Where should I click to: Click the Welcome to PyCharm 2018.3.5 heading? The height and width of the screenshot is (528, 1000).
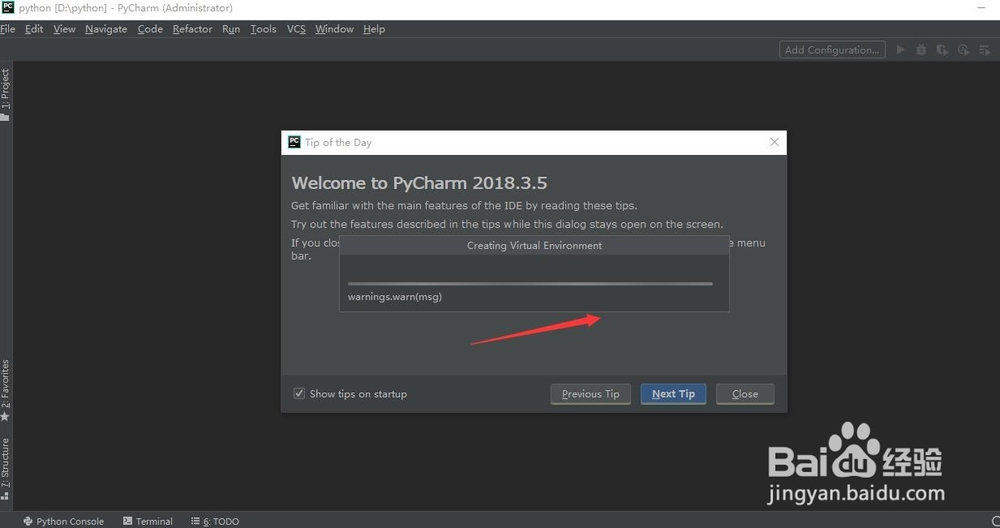tap(419, 183)
